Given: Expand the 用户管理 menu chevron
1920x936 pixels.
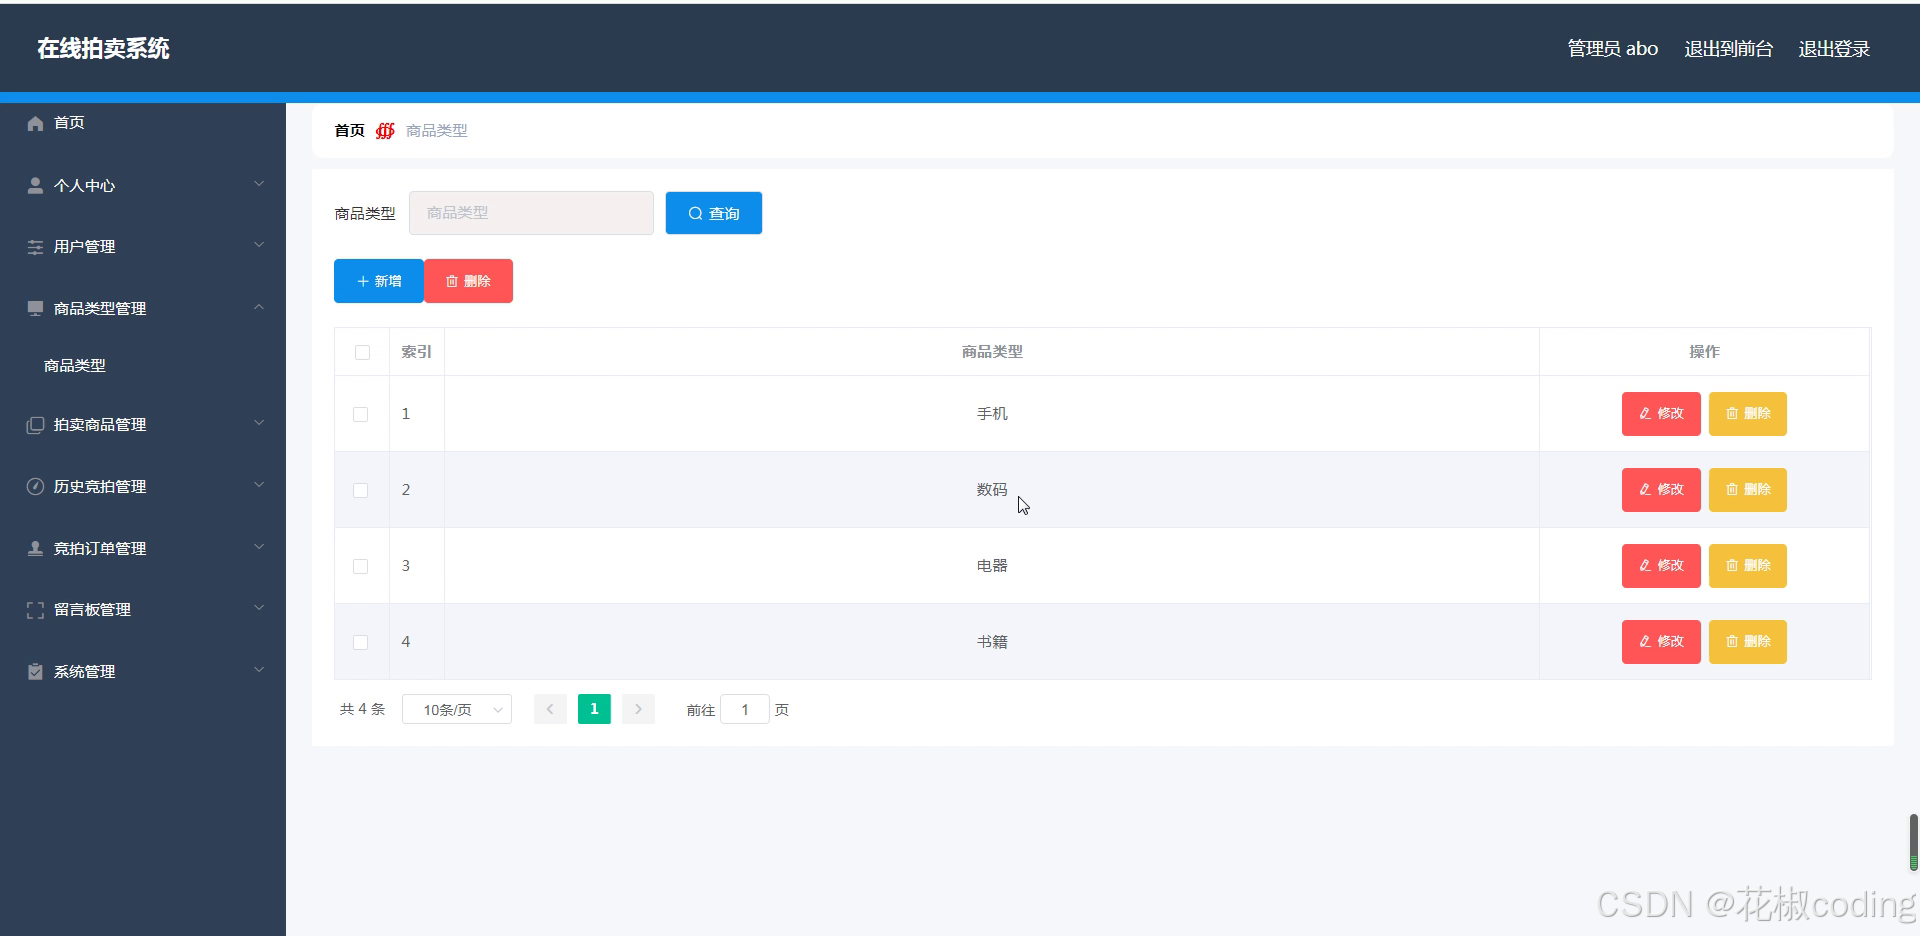Looking at the screenshot, I should [259, 245].
